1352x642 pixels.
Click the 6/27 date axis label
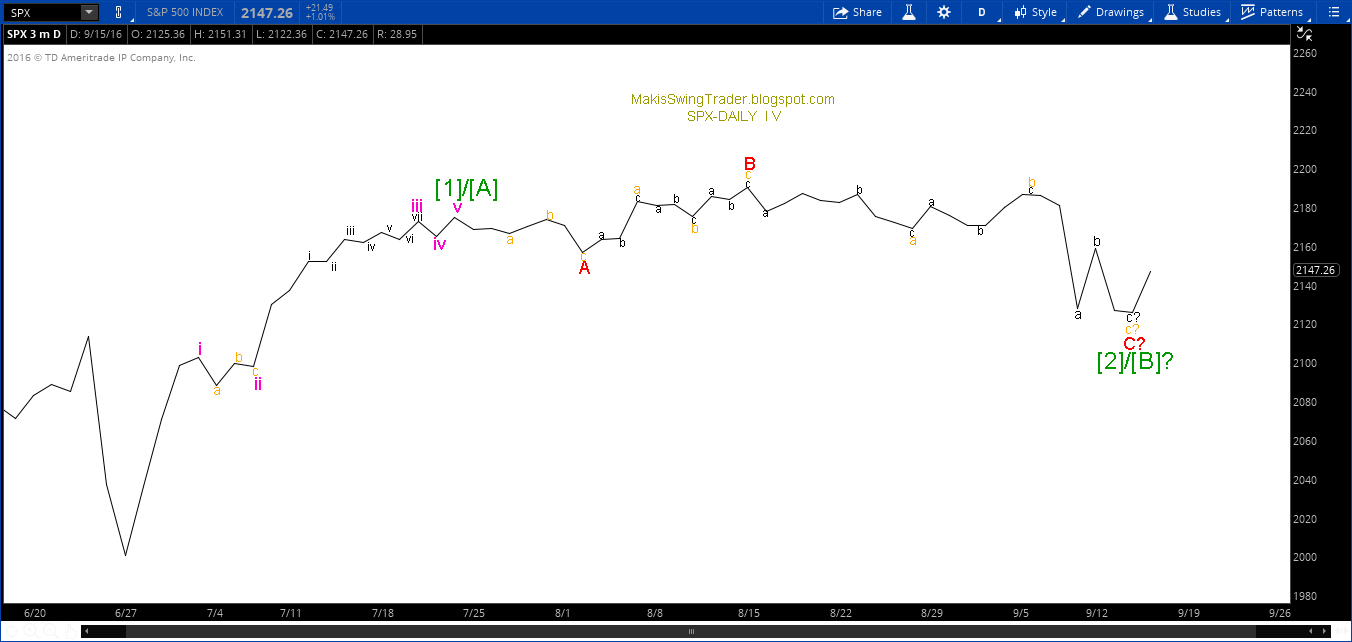126,612
